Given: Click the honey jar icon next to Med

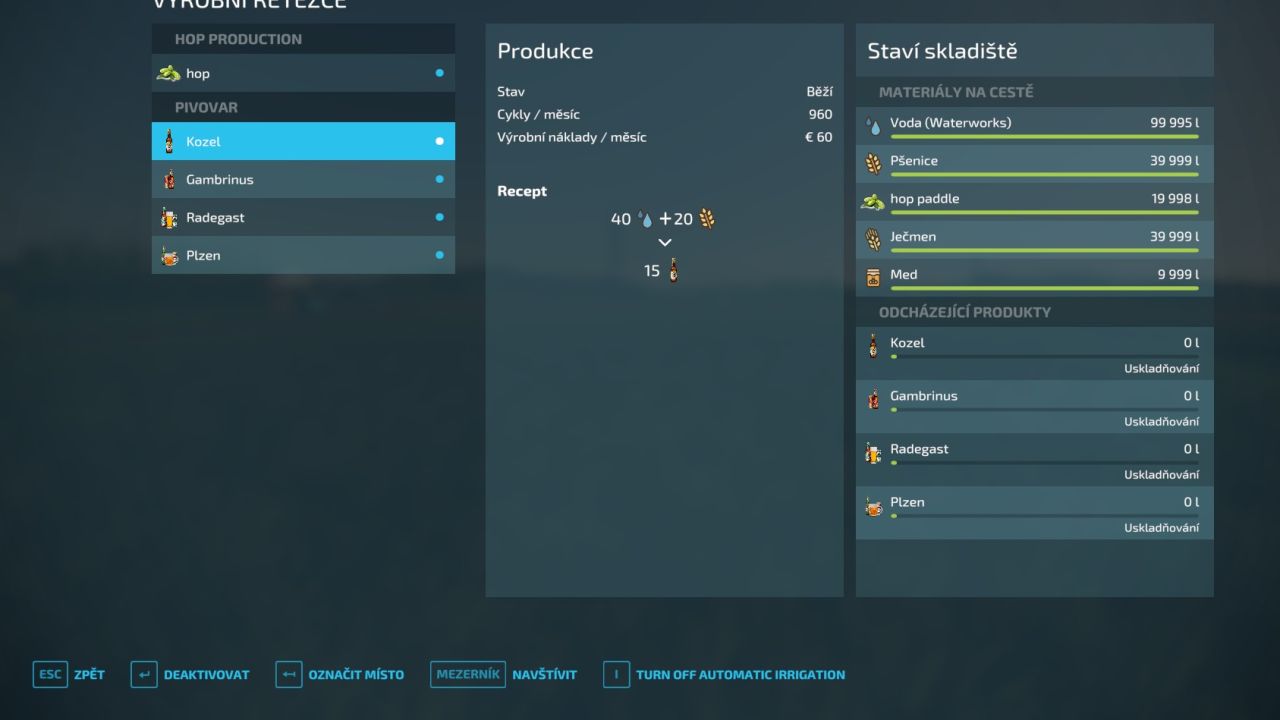Looking at the screenshot, I should click(x=873, y=276).
